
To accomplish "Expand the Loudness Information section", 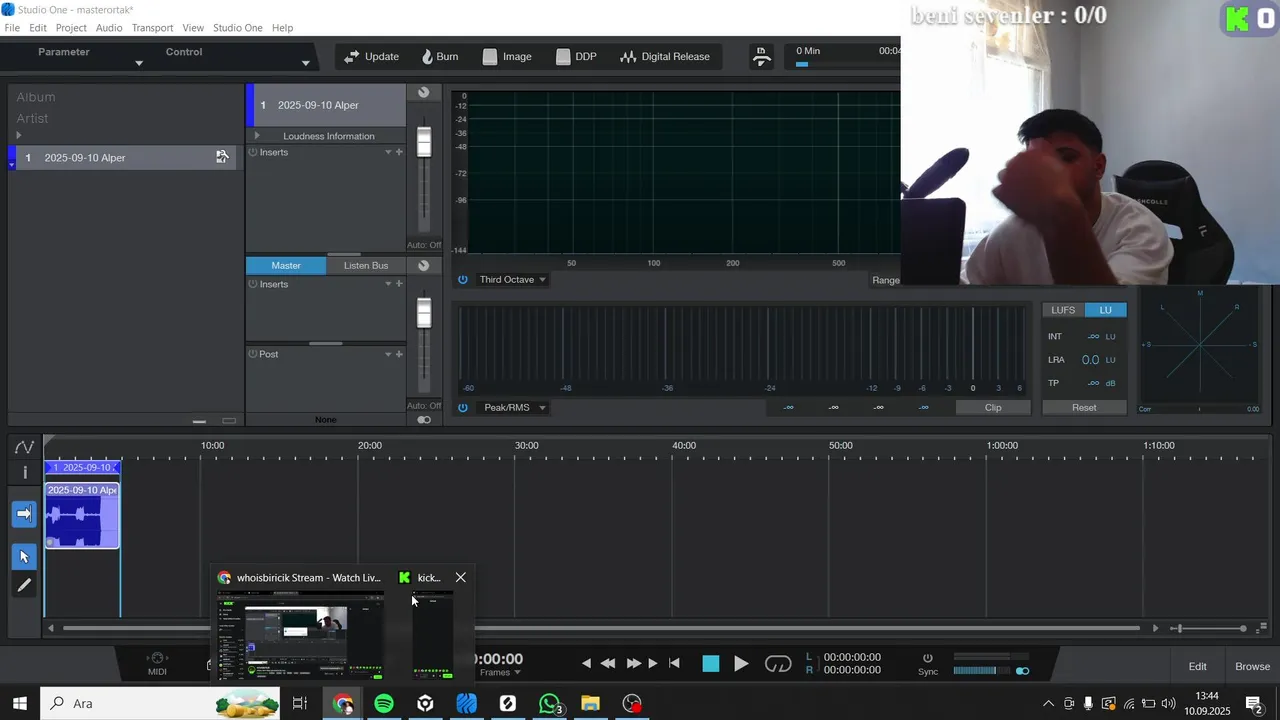I will pyautogui.click(x=257, y=136).
